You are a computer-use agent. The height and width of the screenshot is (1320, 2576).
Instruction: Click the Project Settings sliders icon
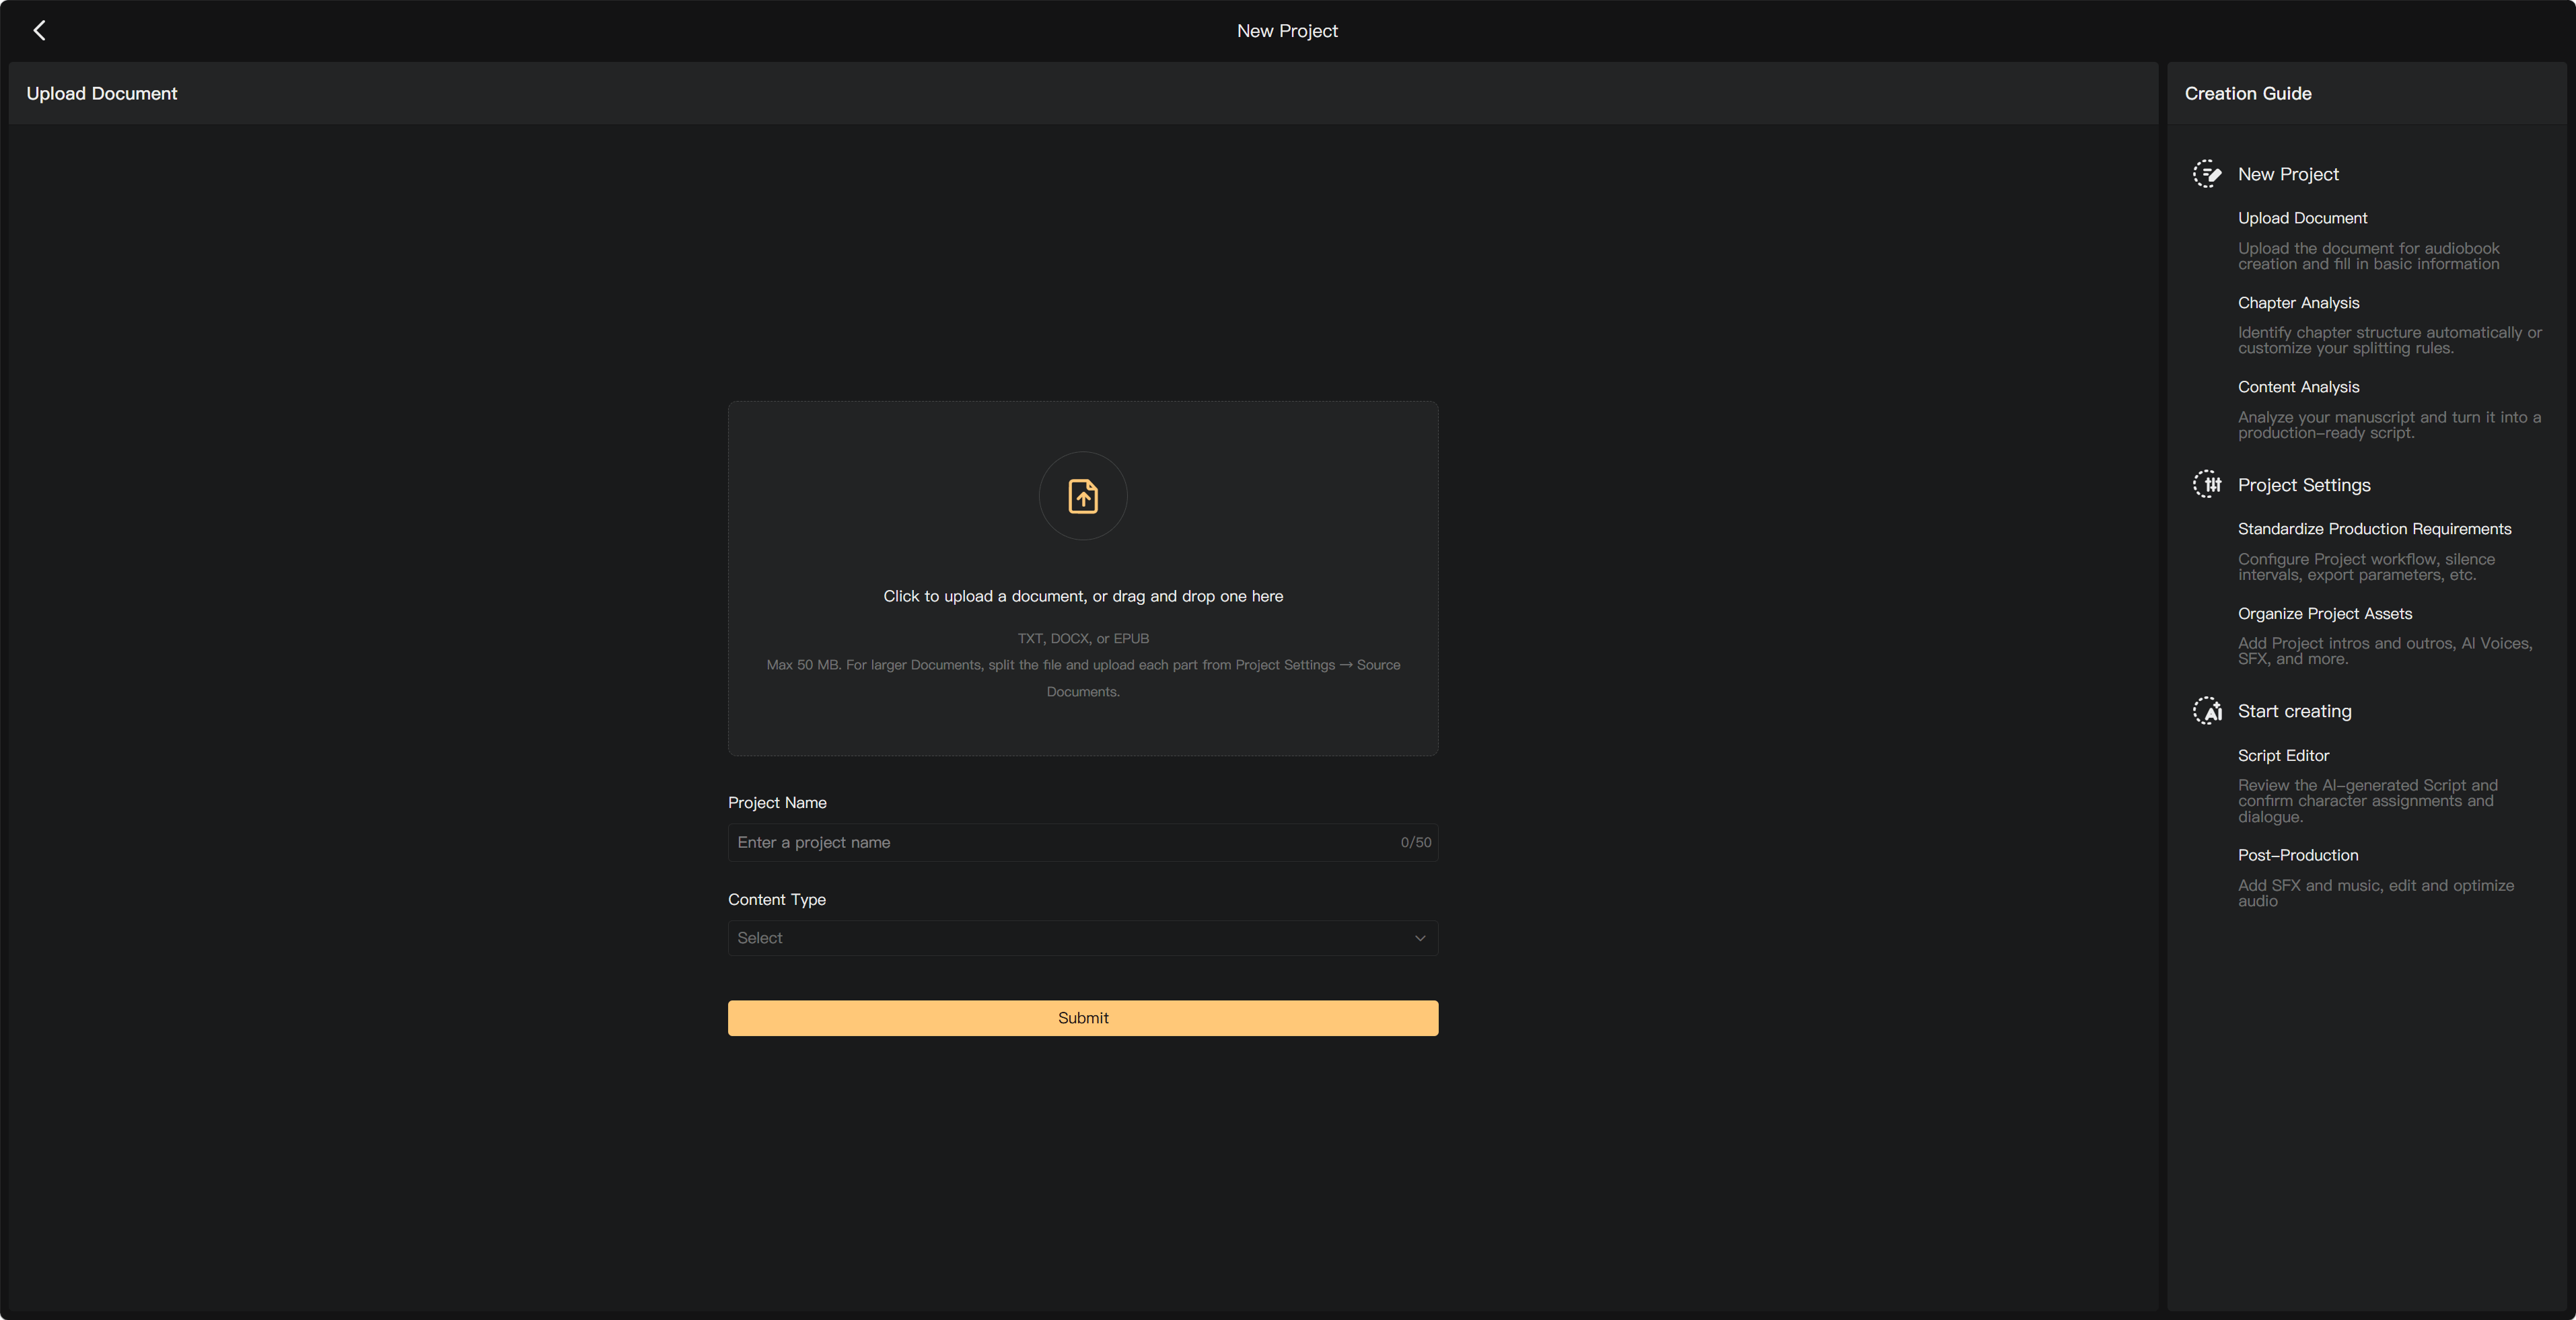tap(2207, 484)
